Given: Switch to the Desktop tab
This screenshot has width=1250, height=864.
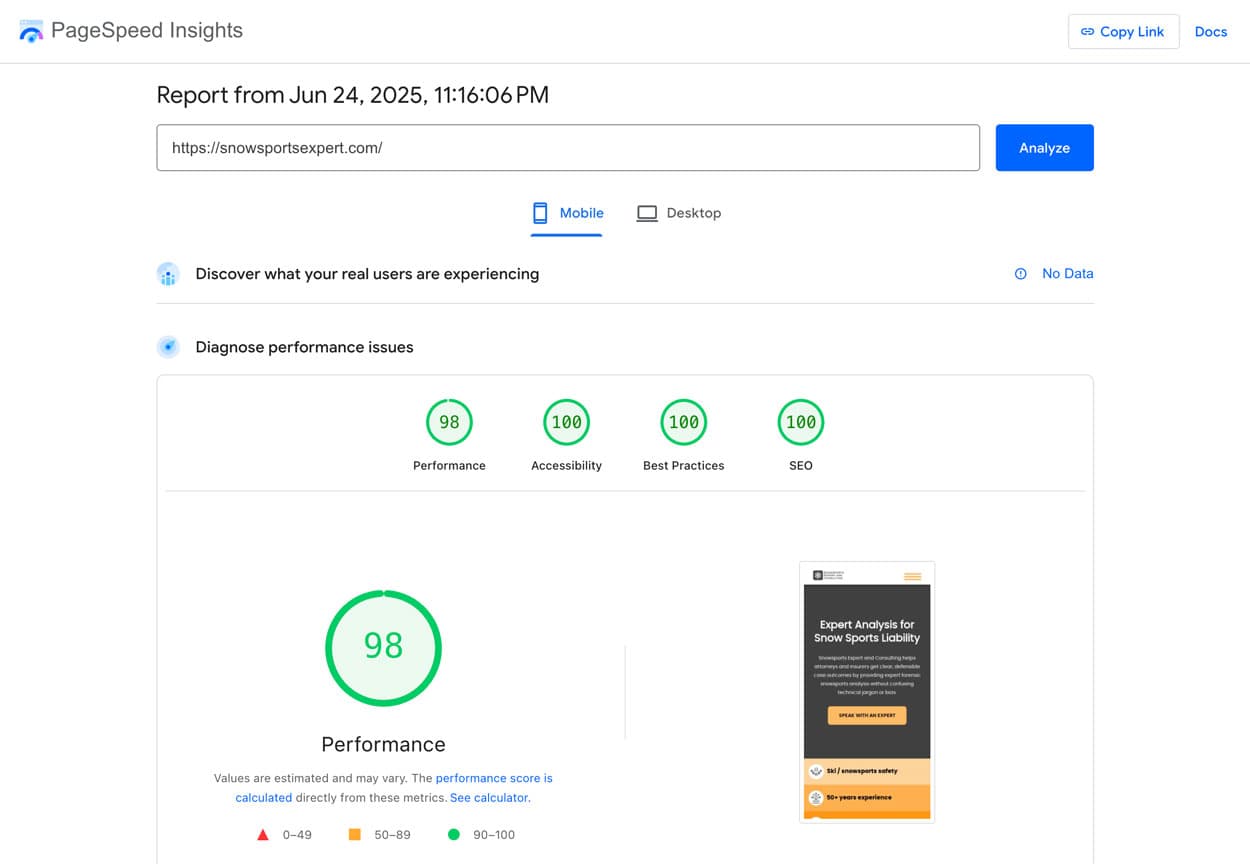Looking at the screenshot, I should (679, 213).
